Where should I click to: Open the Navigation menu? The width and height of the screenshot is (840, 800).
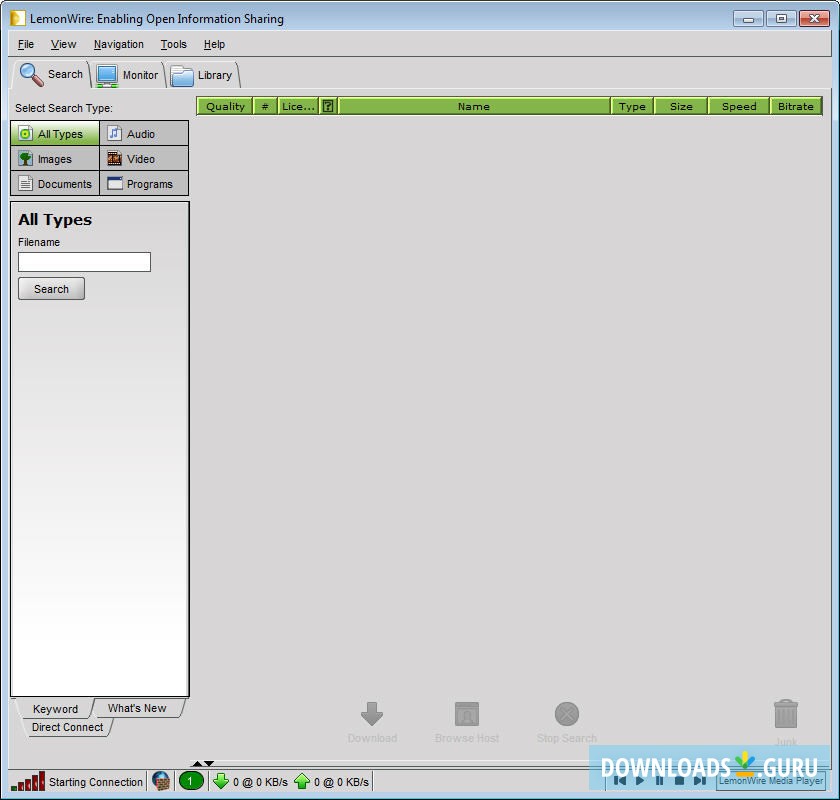(118, 44)
